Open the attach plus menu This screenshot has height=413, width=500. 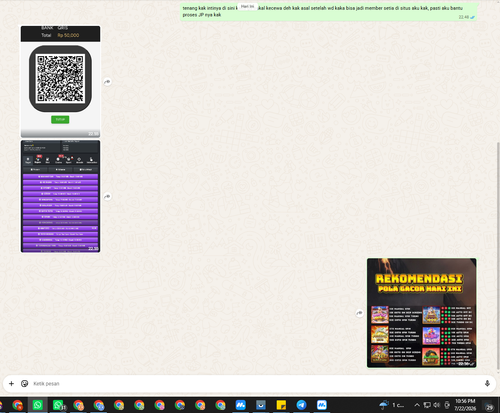point(11,383)
